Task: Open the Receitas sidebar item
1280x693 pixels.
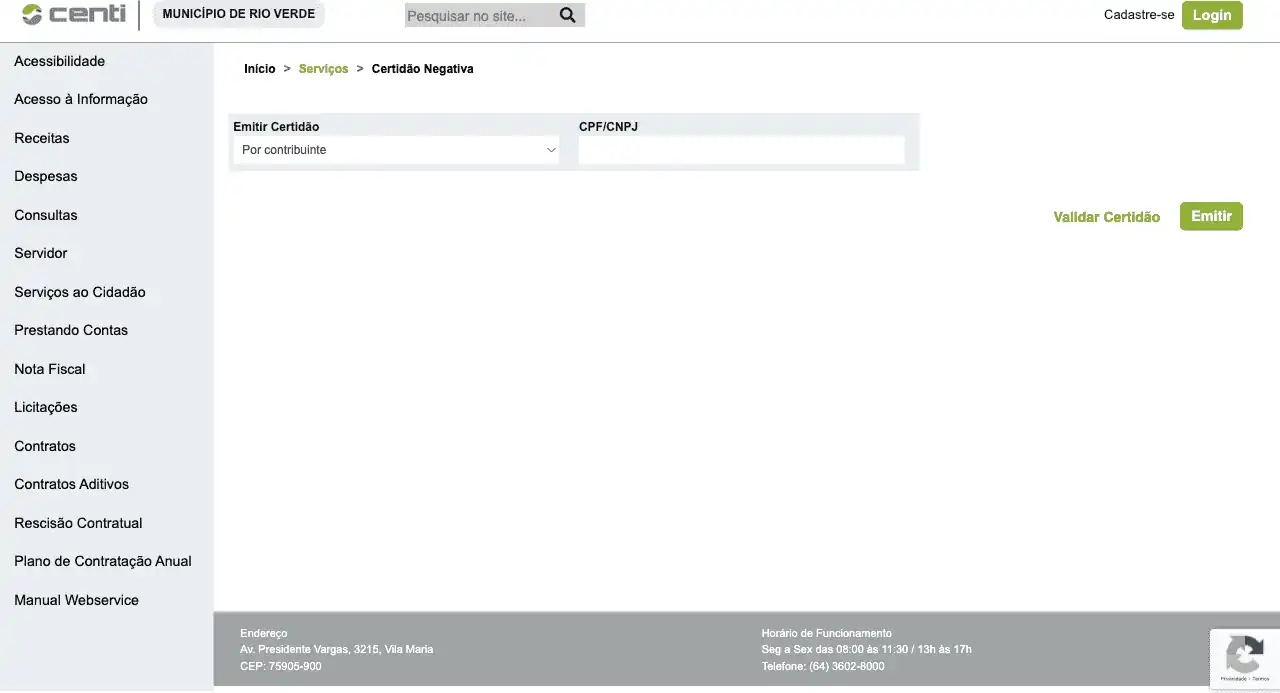Action: (42, 138)
